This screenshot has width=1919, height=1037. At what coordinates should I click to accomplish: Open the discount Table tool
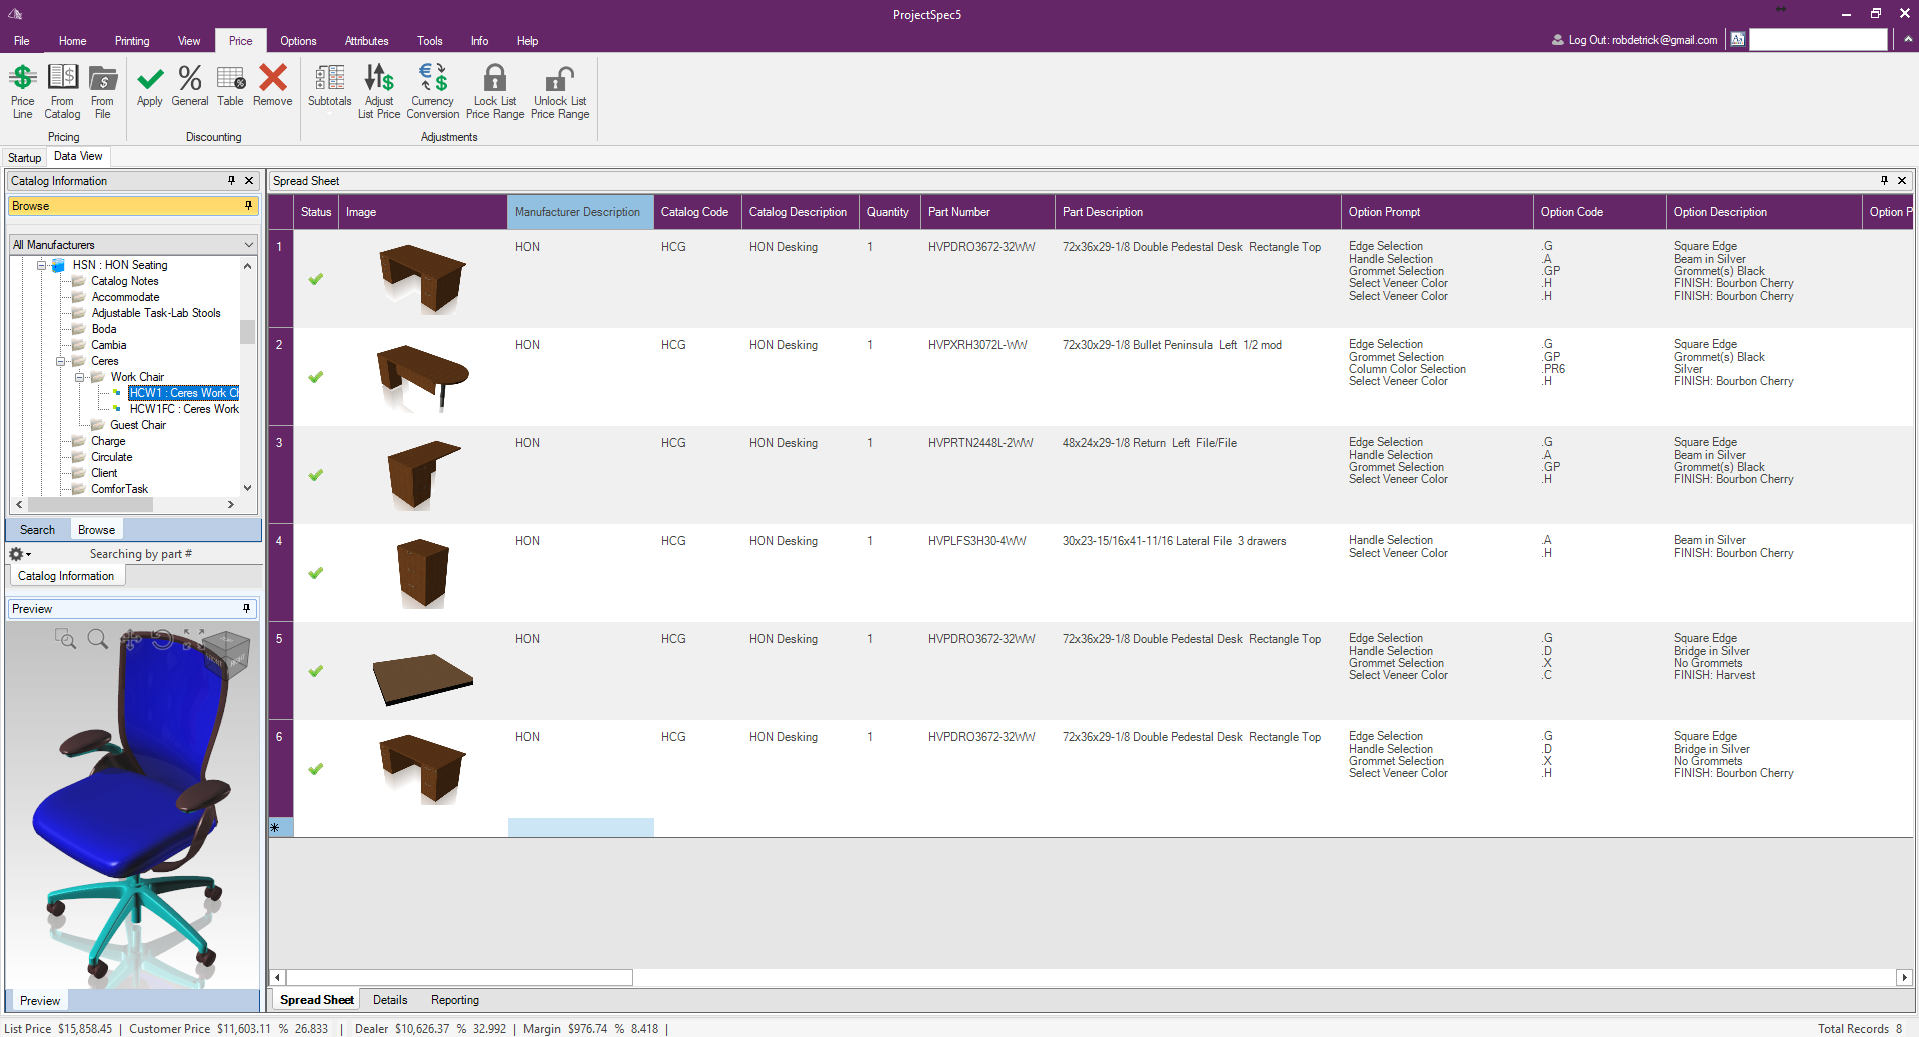click(230, 78)
